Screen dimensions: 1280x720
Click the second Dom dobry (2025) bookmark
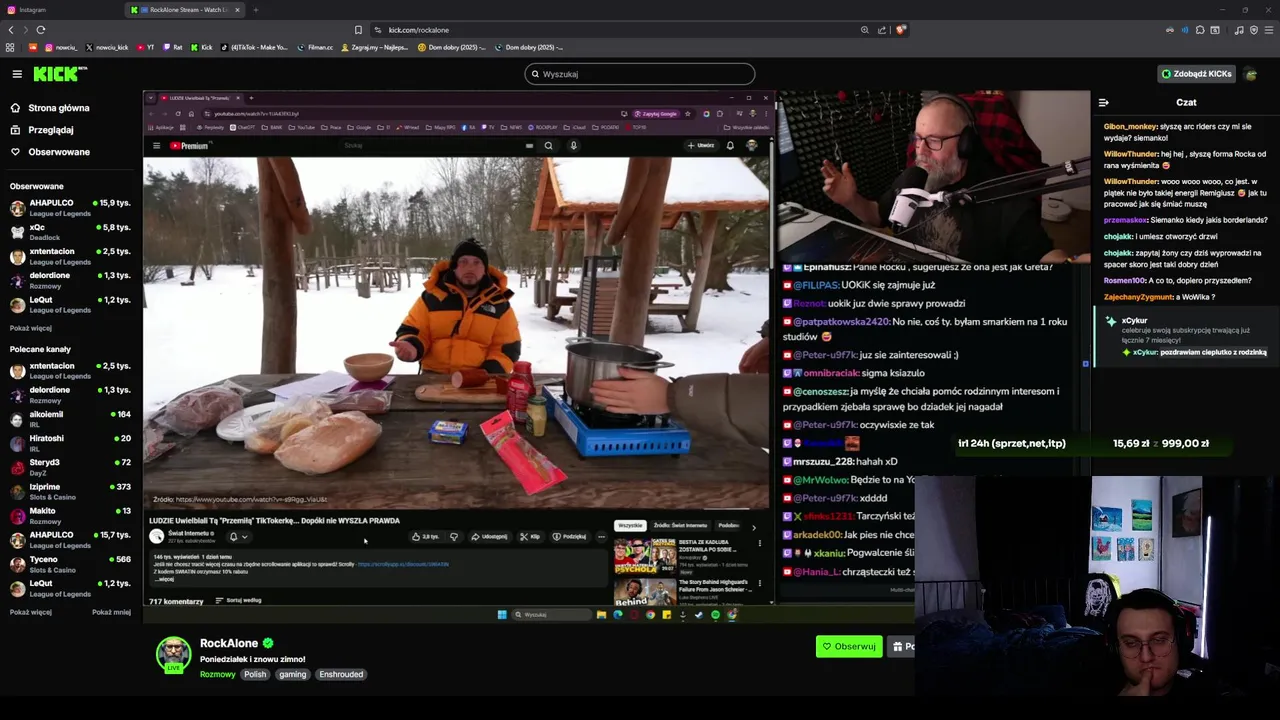pos(528,47)
